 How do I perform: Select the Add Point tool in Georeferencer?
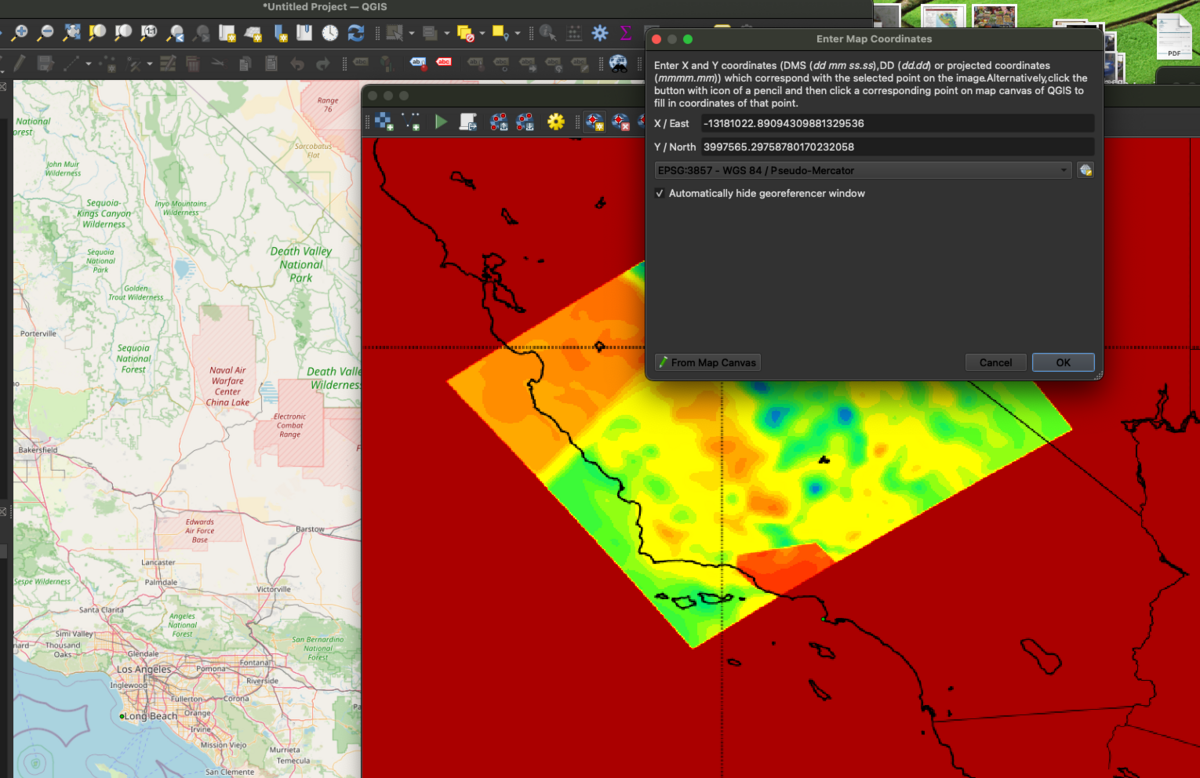click(x=595, y=122)
